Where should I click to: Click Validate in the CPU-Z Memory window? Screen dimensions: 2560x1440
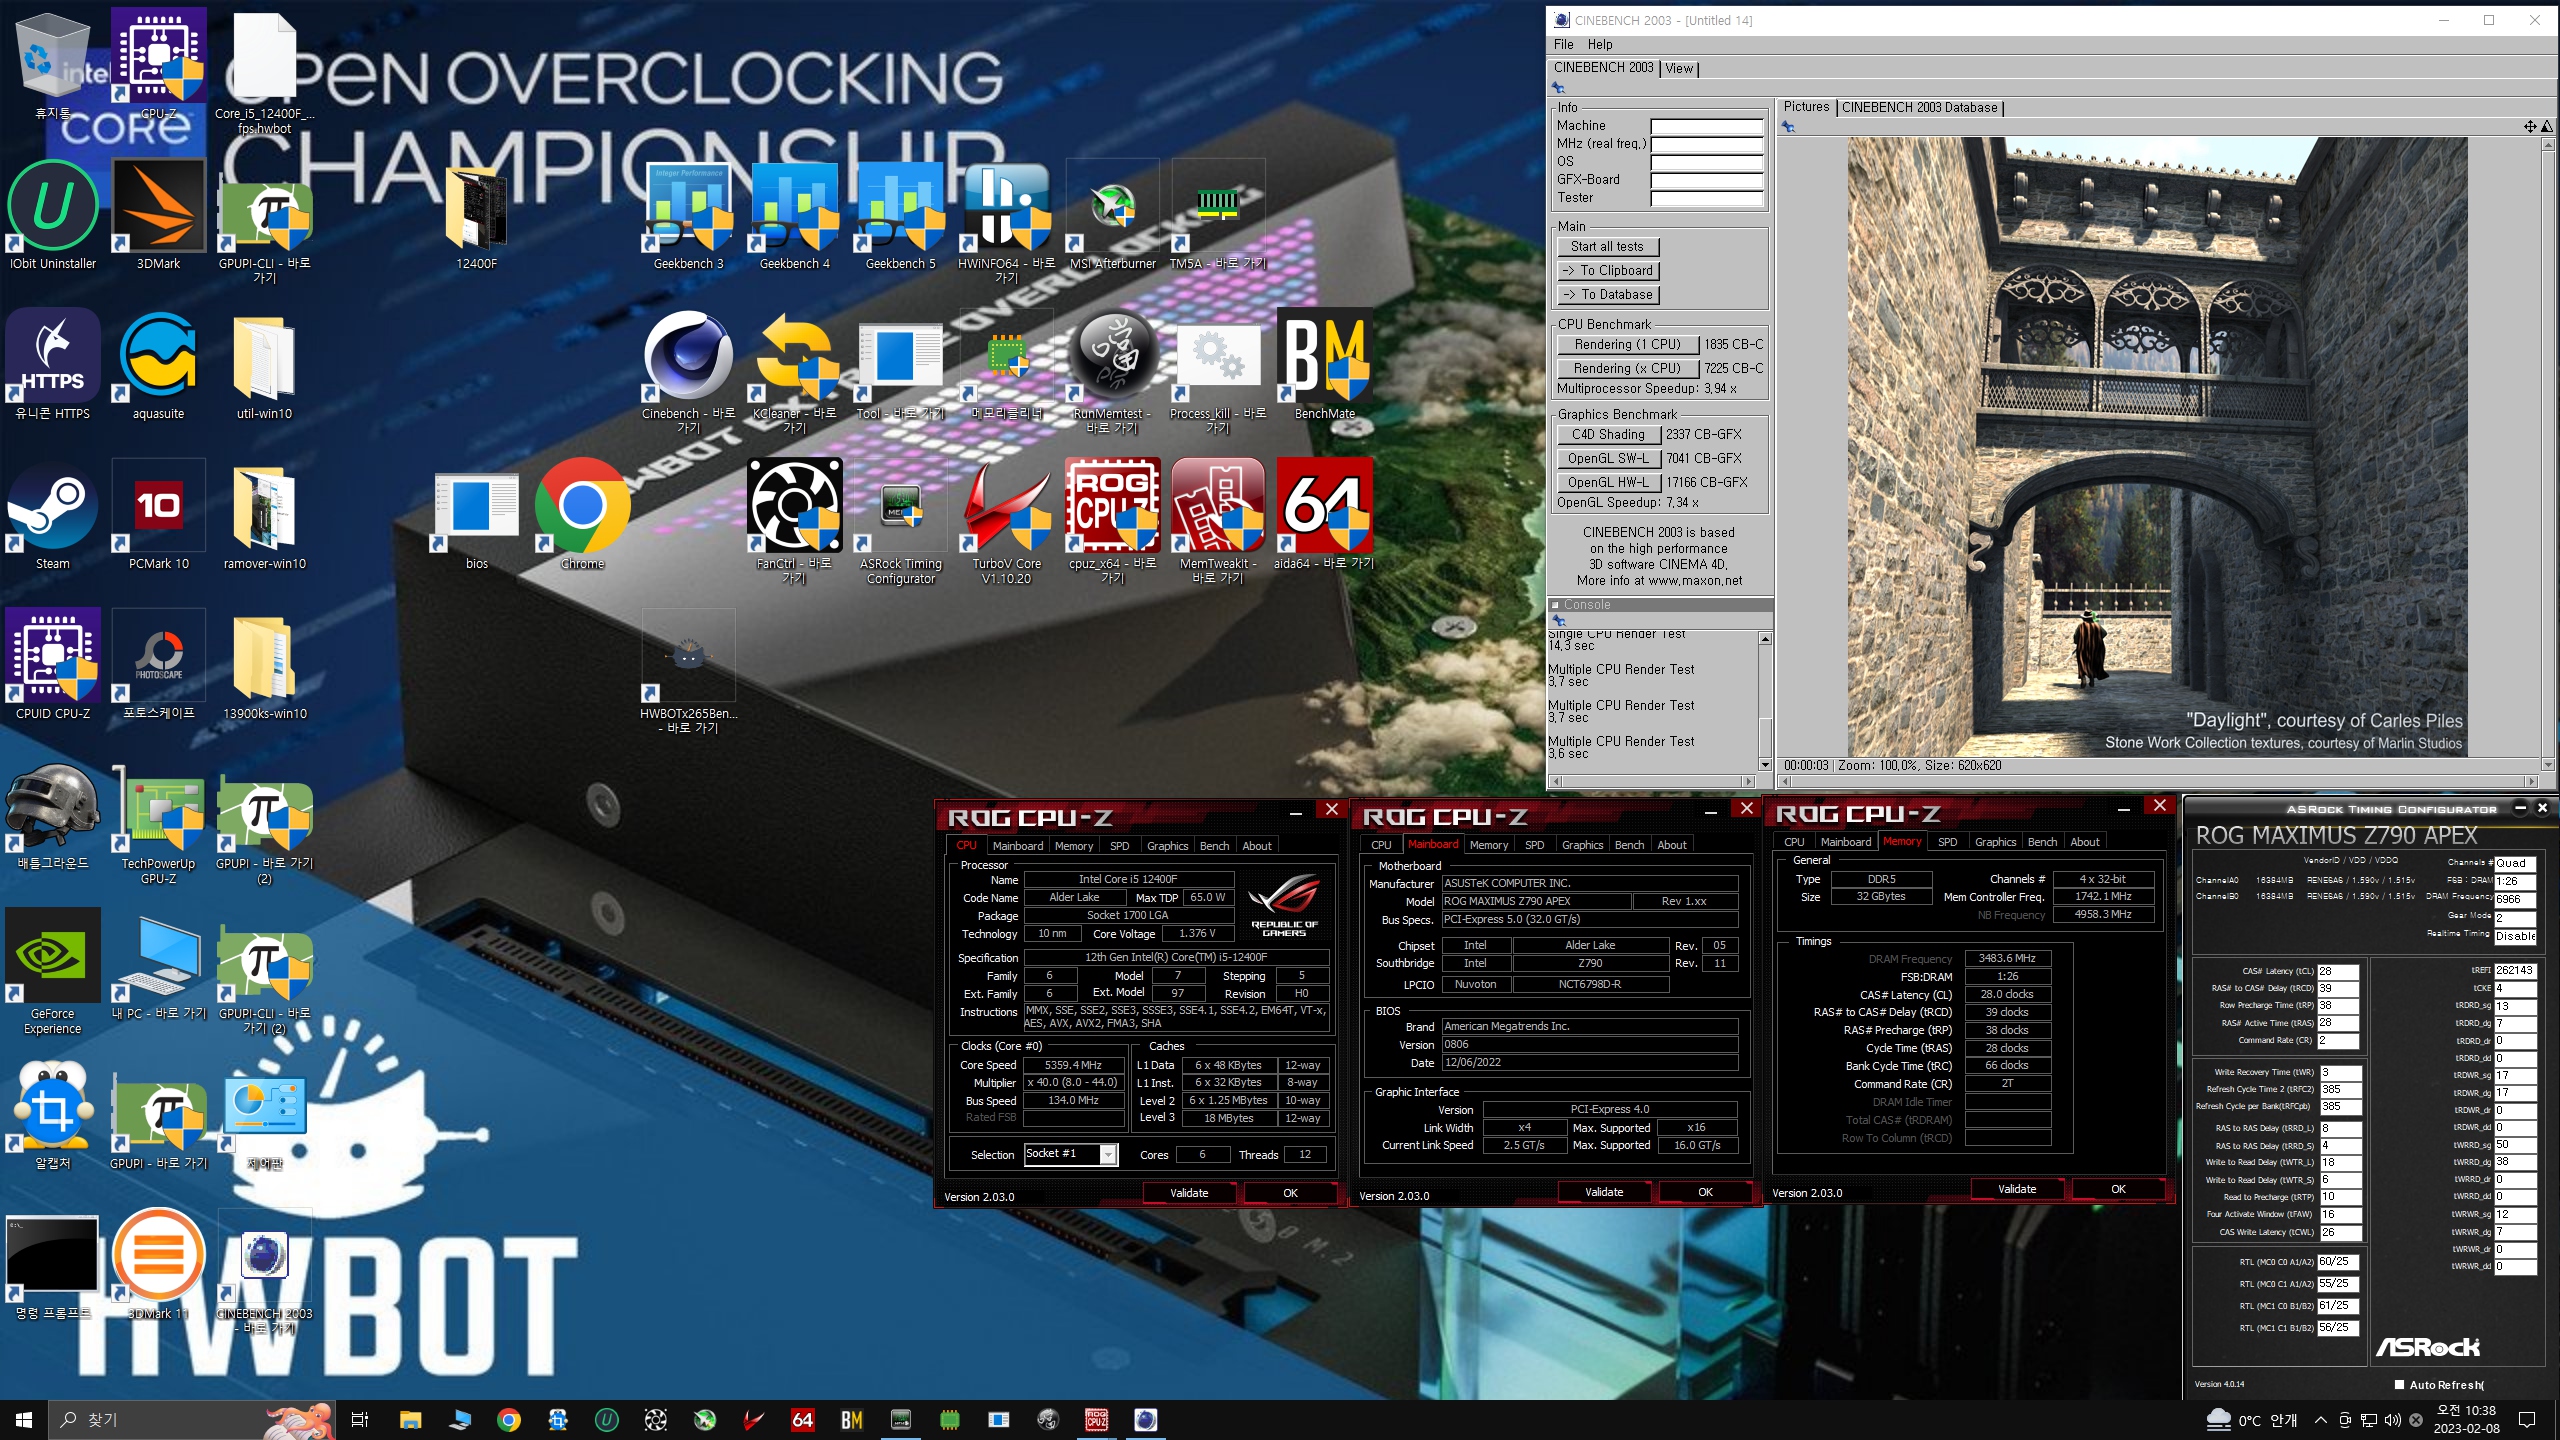(x=2016, y=1189)
